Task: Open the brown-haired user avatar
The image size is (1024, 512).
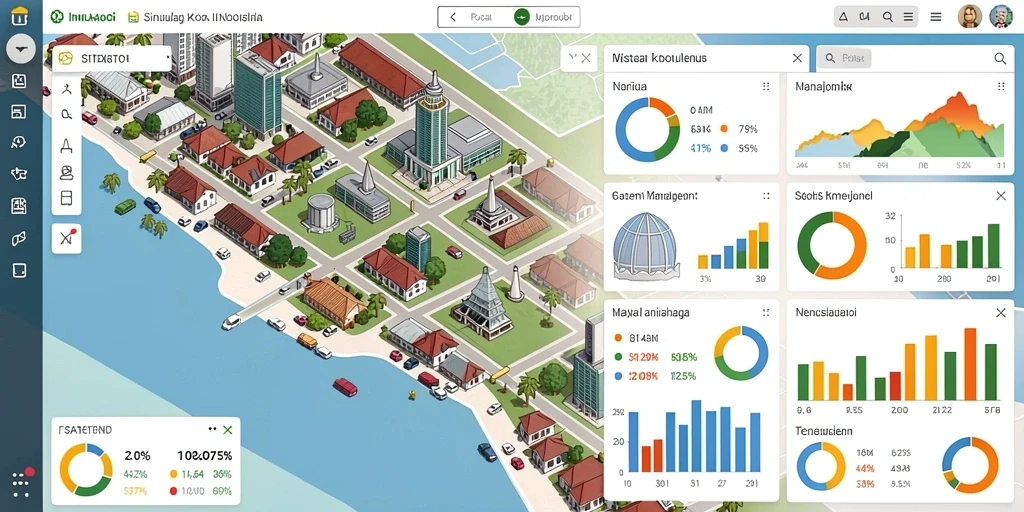Action: [x=970, y=16]
